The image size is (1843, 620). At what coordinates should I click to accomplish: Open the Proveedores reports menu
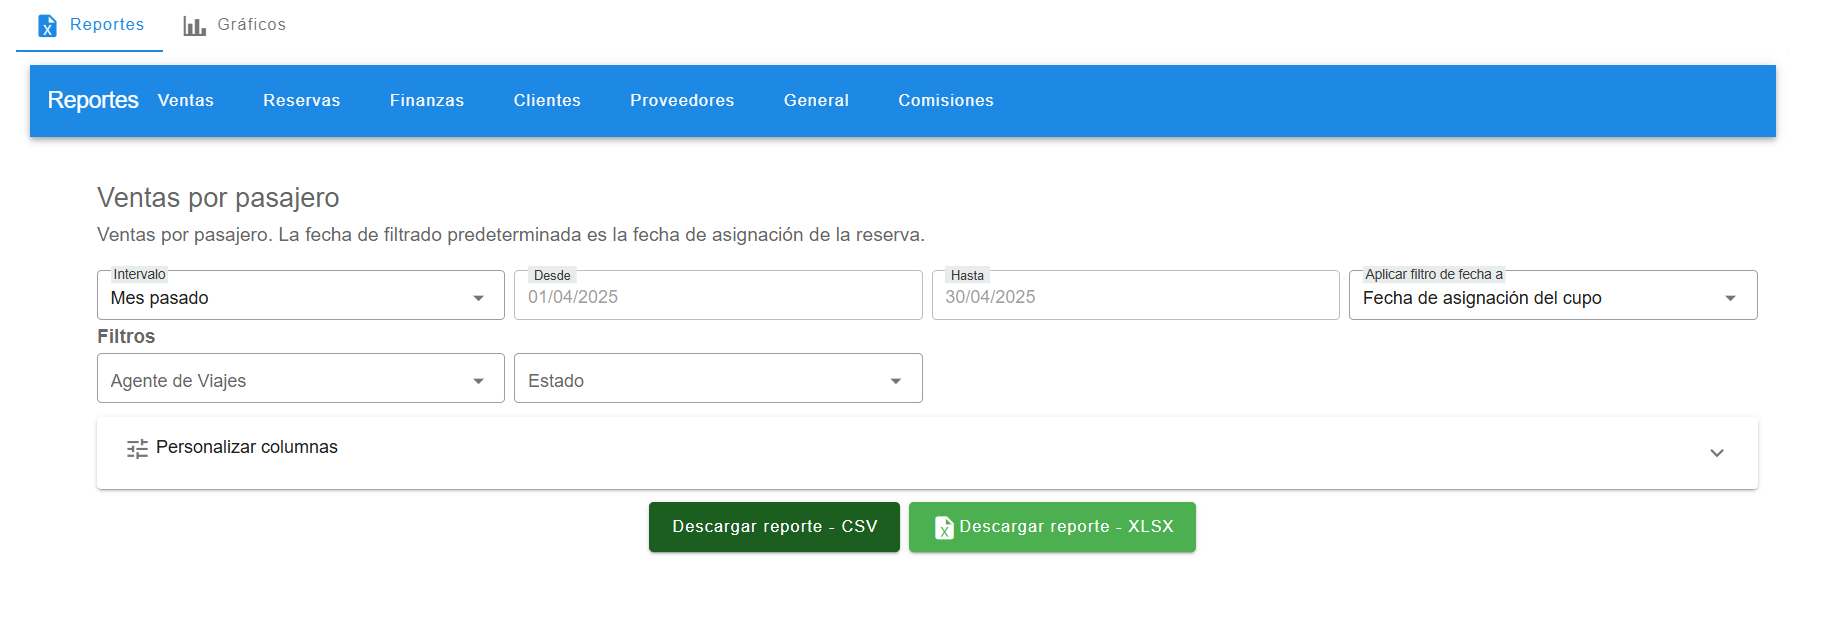(682, 101)
